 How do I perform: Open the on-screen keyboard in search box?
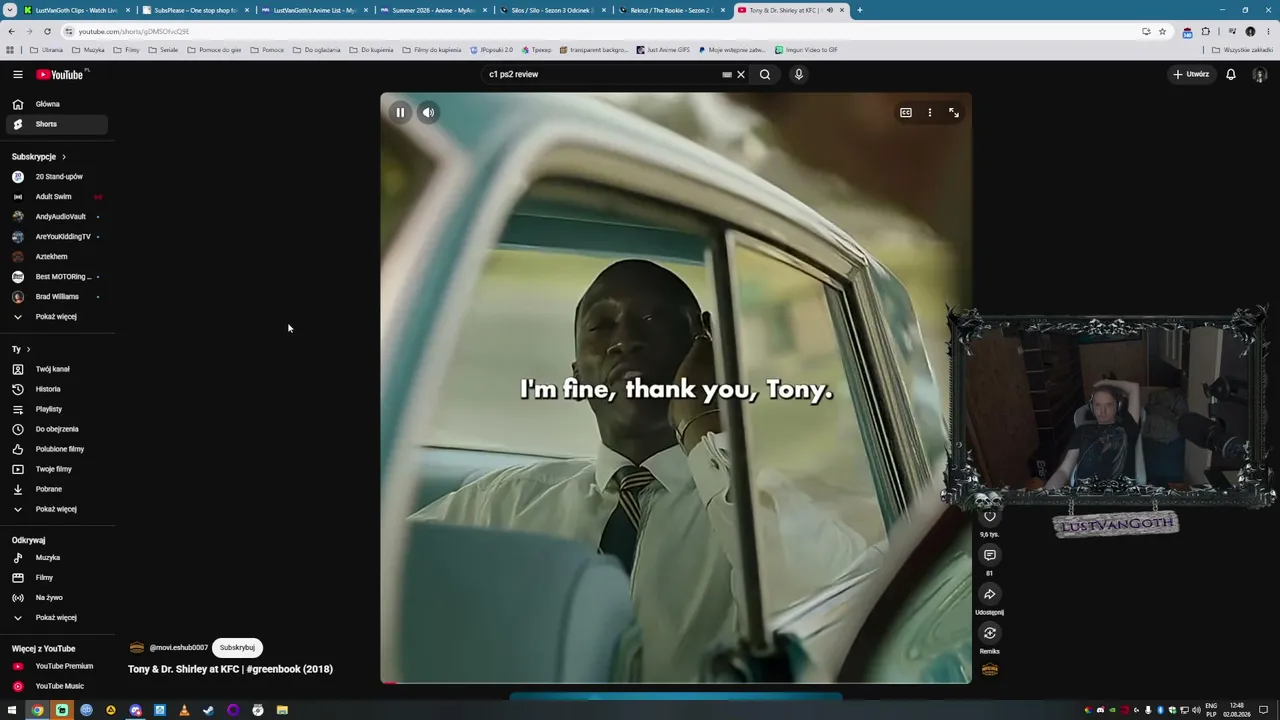(x=727, y=74)
